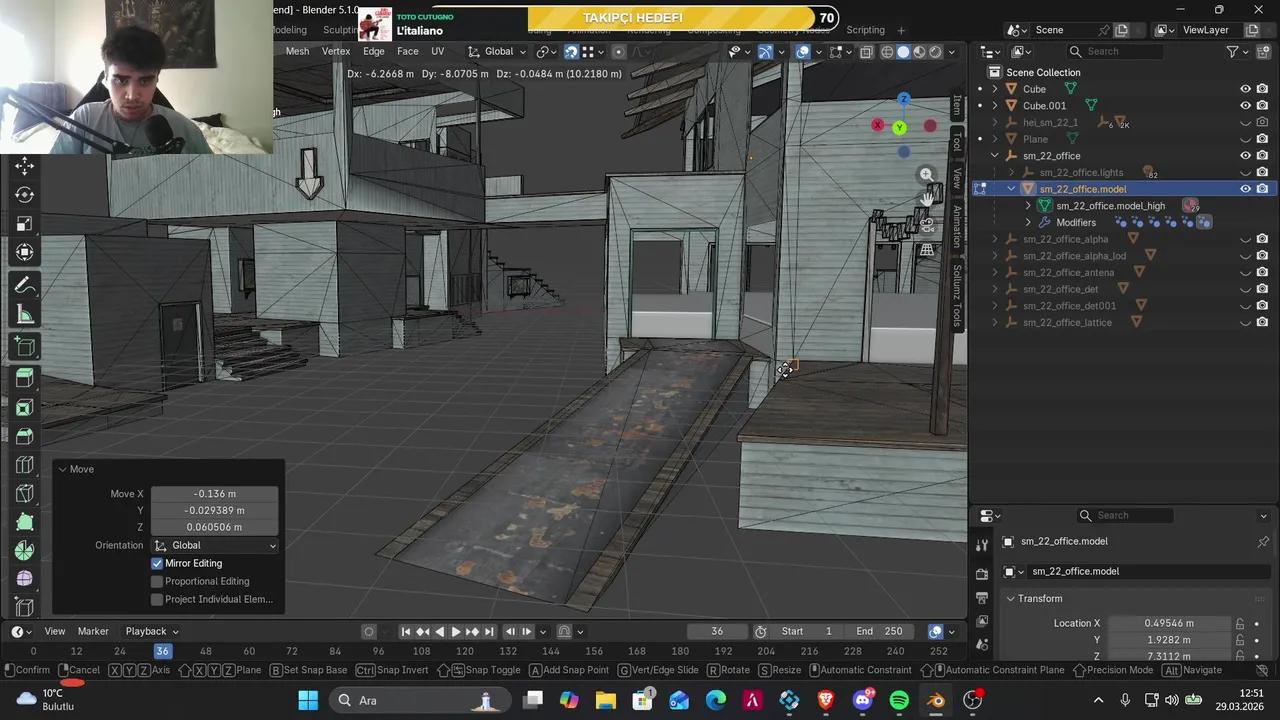Select the Rotate tool in the left toolbar
The image size is (1280, 720).
(25, 195)
